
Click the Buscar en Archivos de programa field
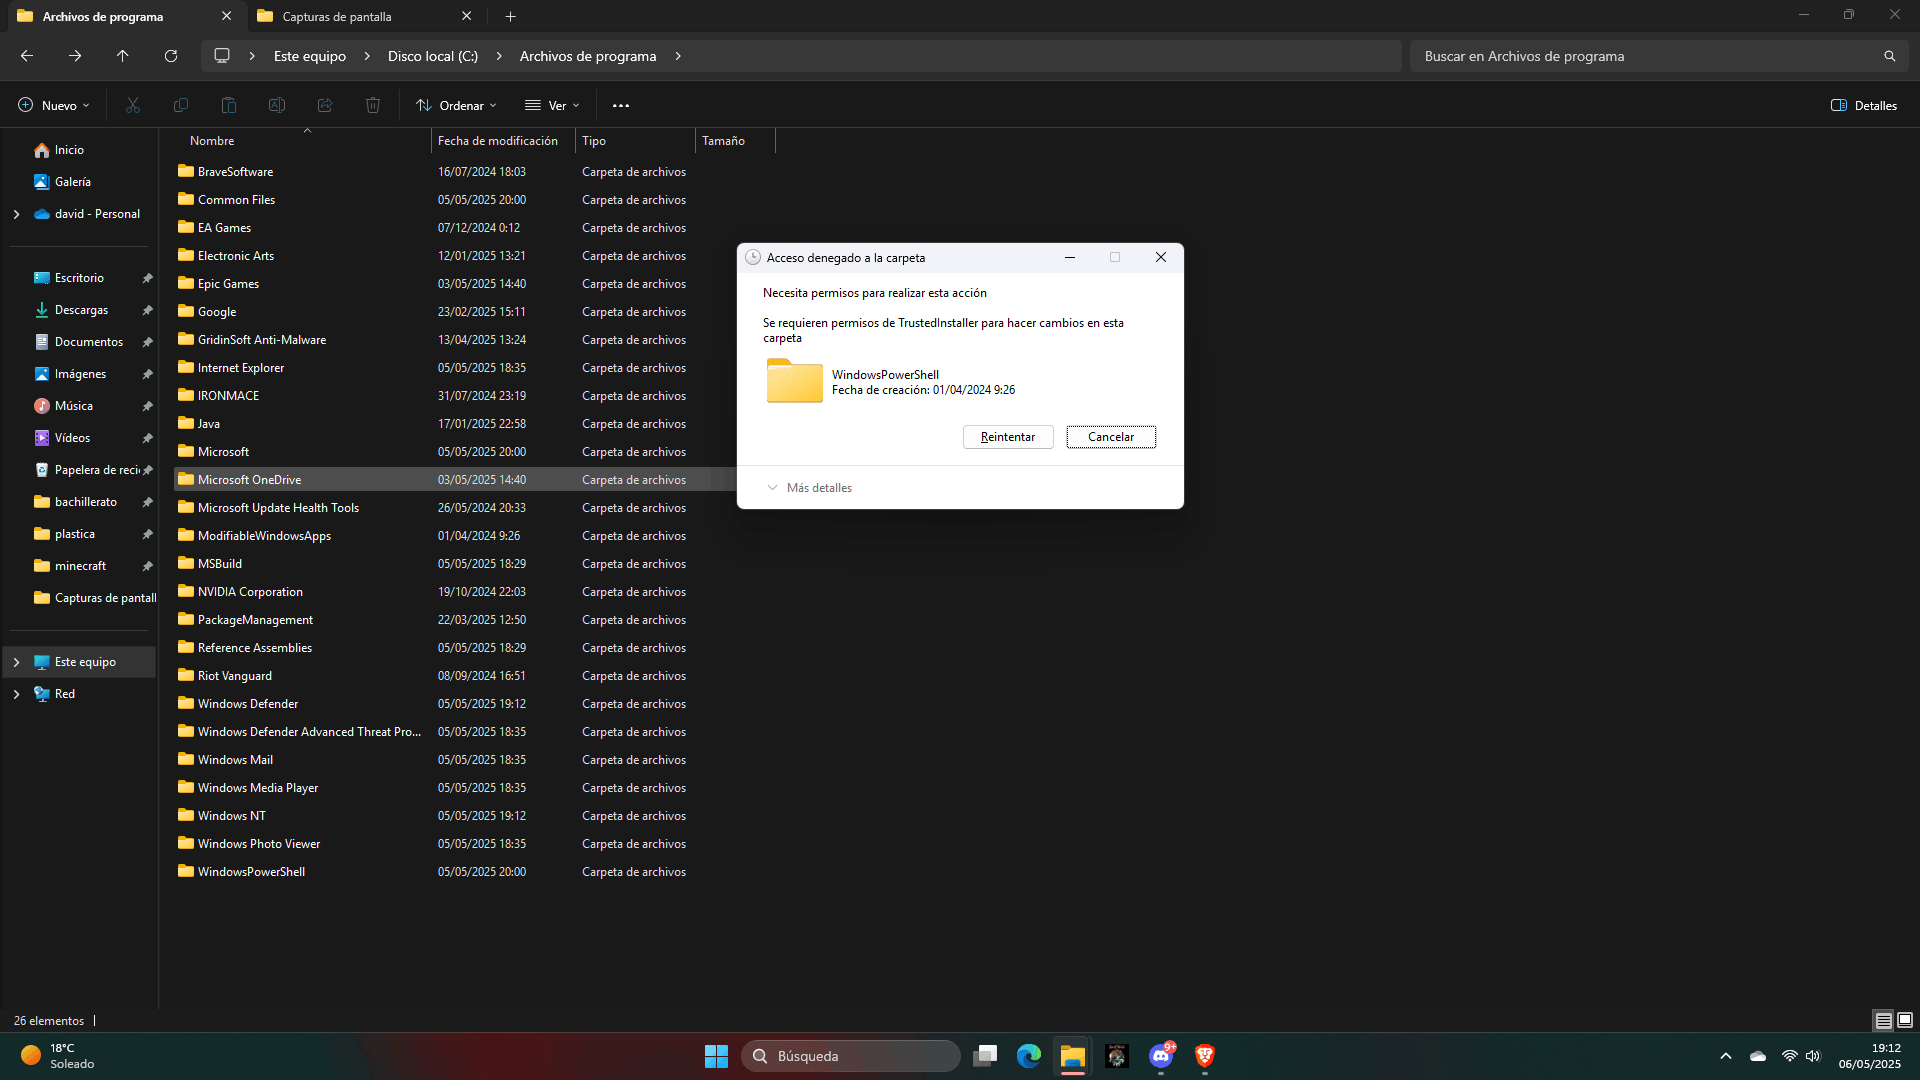pos(1658,56)
